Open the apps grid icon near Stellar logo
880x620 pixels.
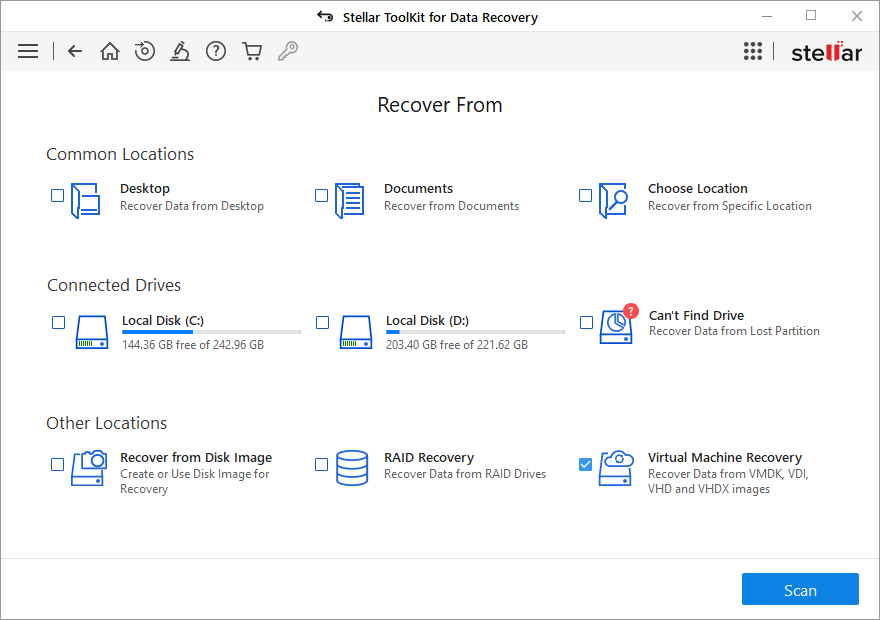753,50
